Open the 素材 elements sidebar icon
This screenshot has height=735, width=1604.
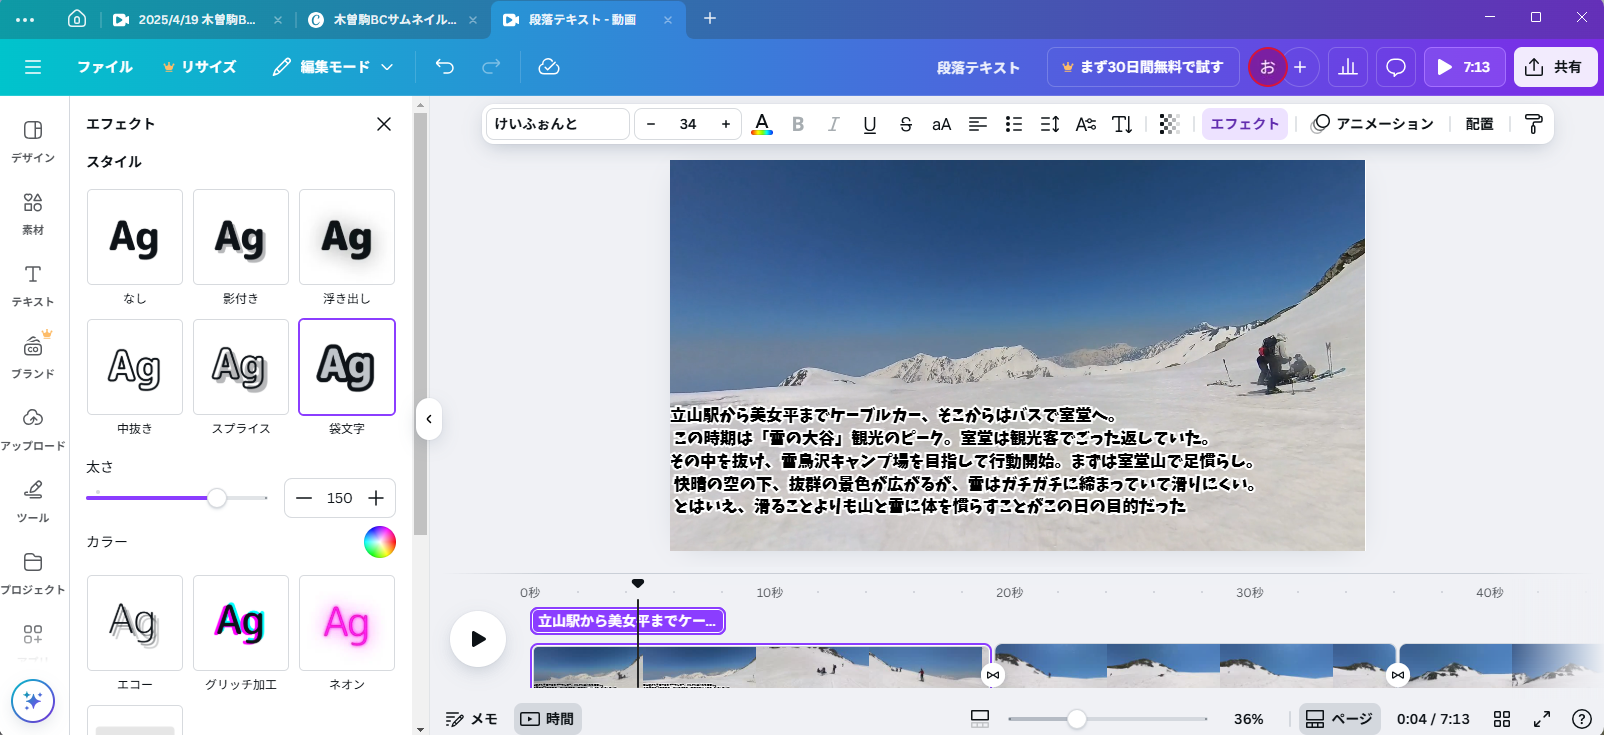coord(33,212)
